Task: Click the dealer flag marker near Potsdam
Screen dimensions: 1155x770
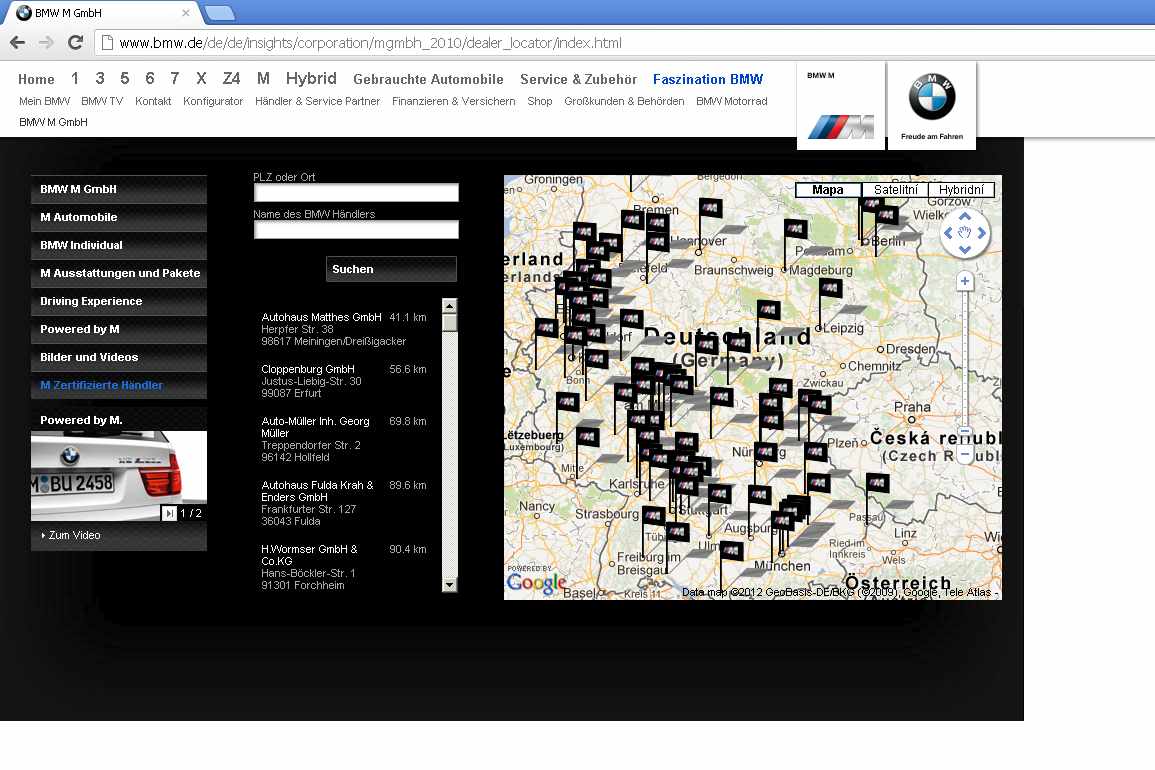Action: (x=795, y=229)
